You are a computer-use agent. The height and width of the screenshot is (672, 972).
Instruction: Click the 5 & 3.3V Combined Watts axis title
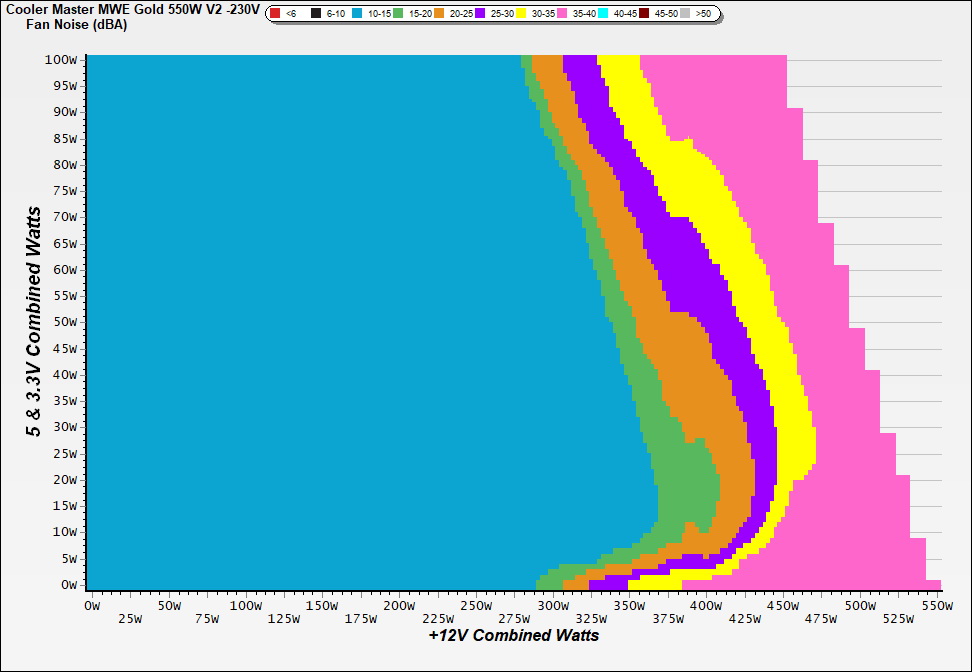point(34,322)
